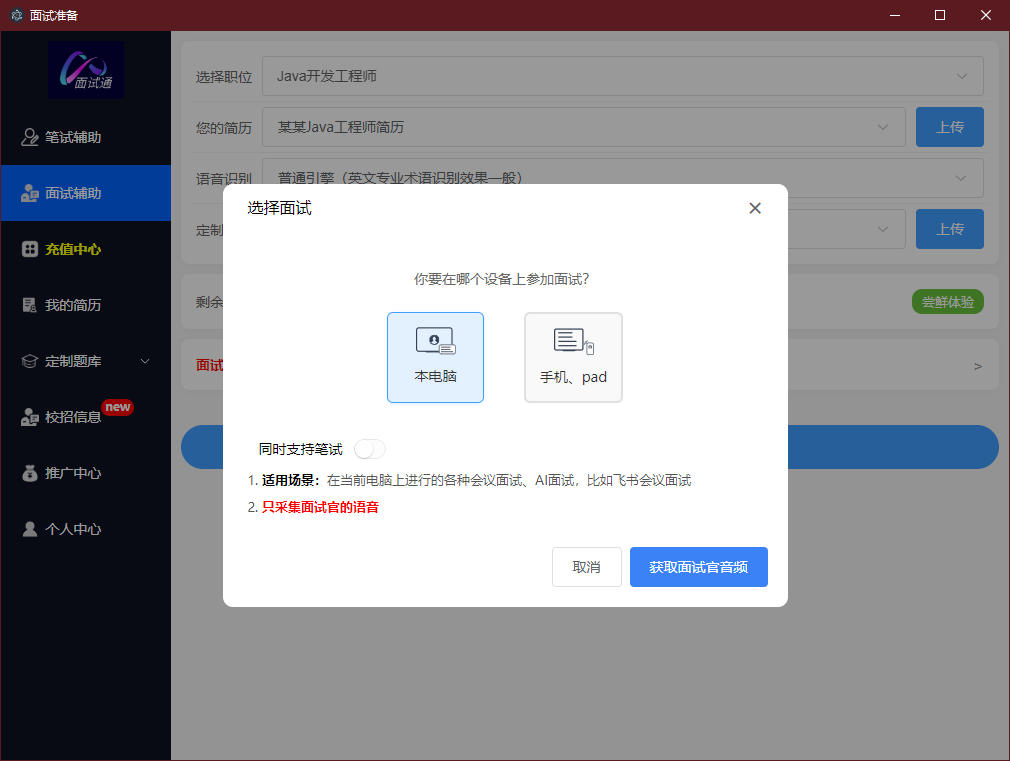Screen dimensions: 1010x761
Task: Expand the 定制题库 sidebar submenu arrow
Action: click(x=145, y=361)
